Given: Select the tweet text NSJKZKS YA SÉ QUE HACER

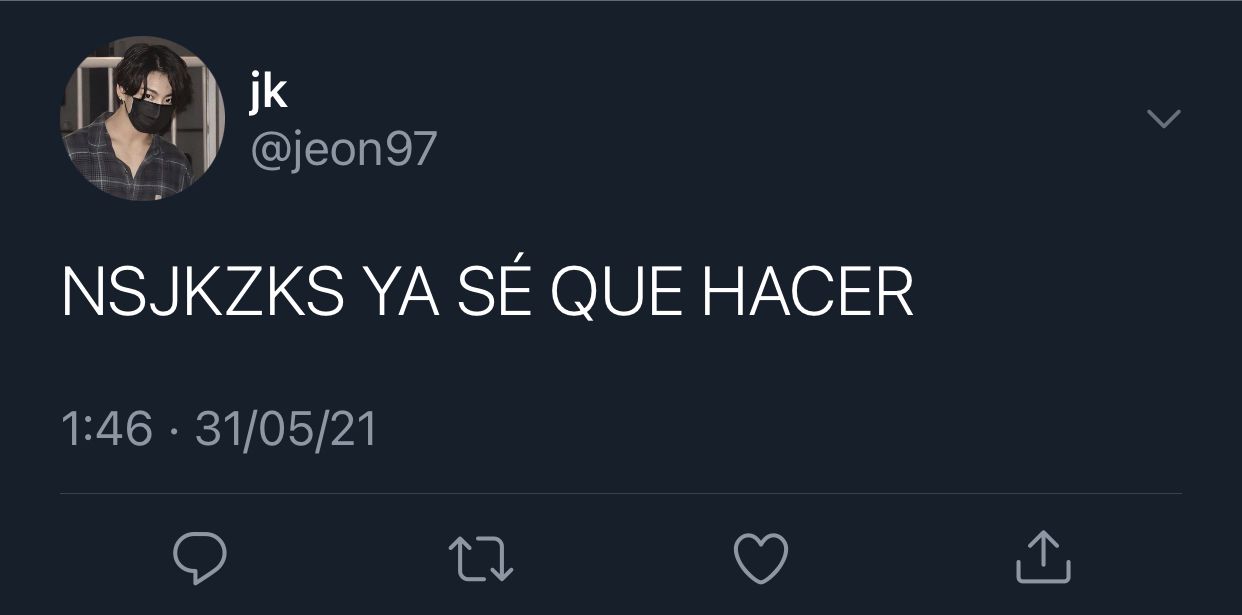Looking at the screenshot, I should [487, 294].
